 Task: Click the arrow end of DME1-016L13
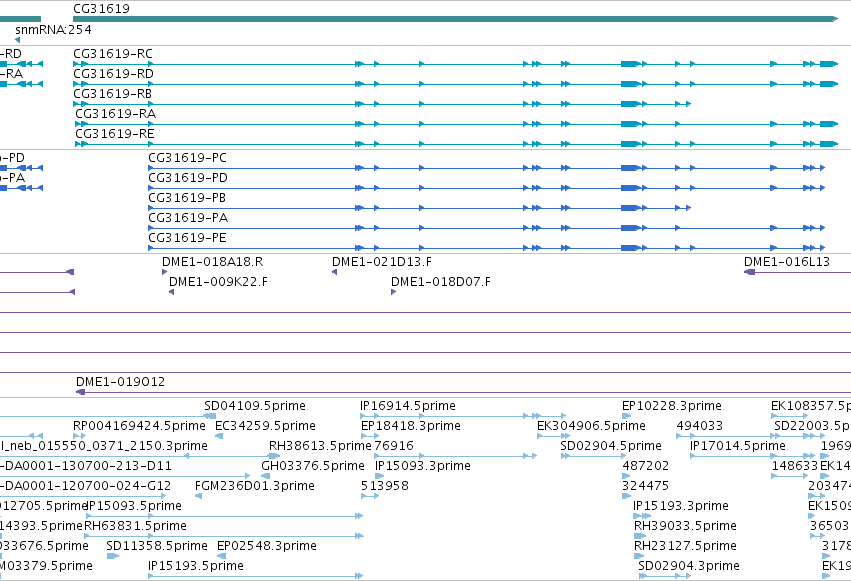749,272
